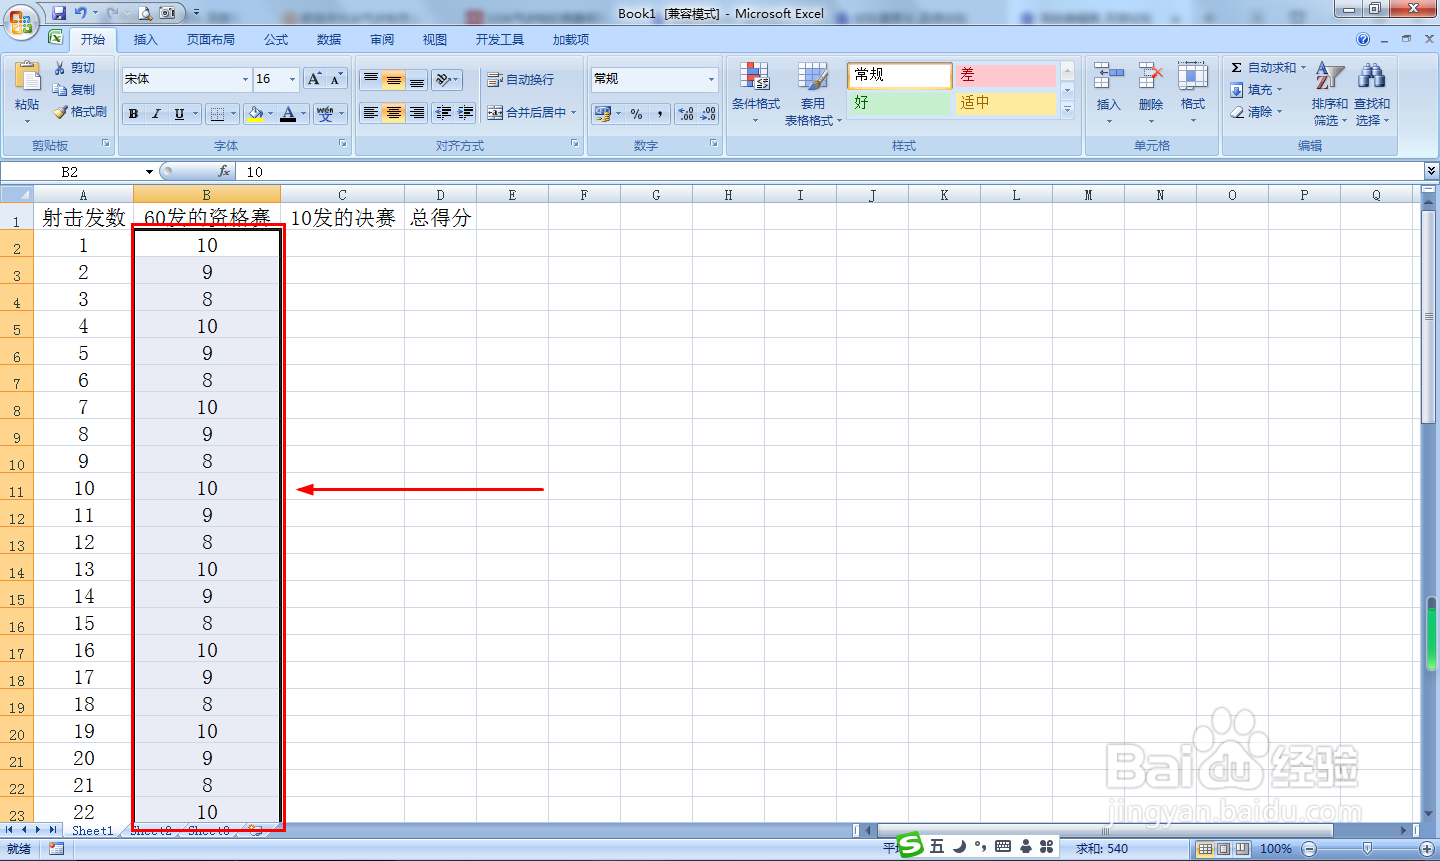Screen dimensions: 1440x861
Task: Open the Merge & Center (合并后居中) dropdown arrow
Action: click(574, 113)
